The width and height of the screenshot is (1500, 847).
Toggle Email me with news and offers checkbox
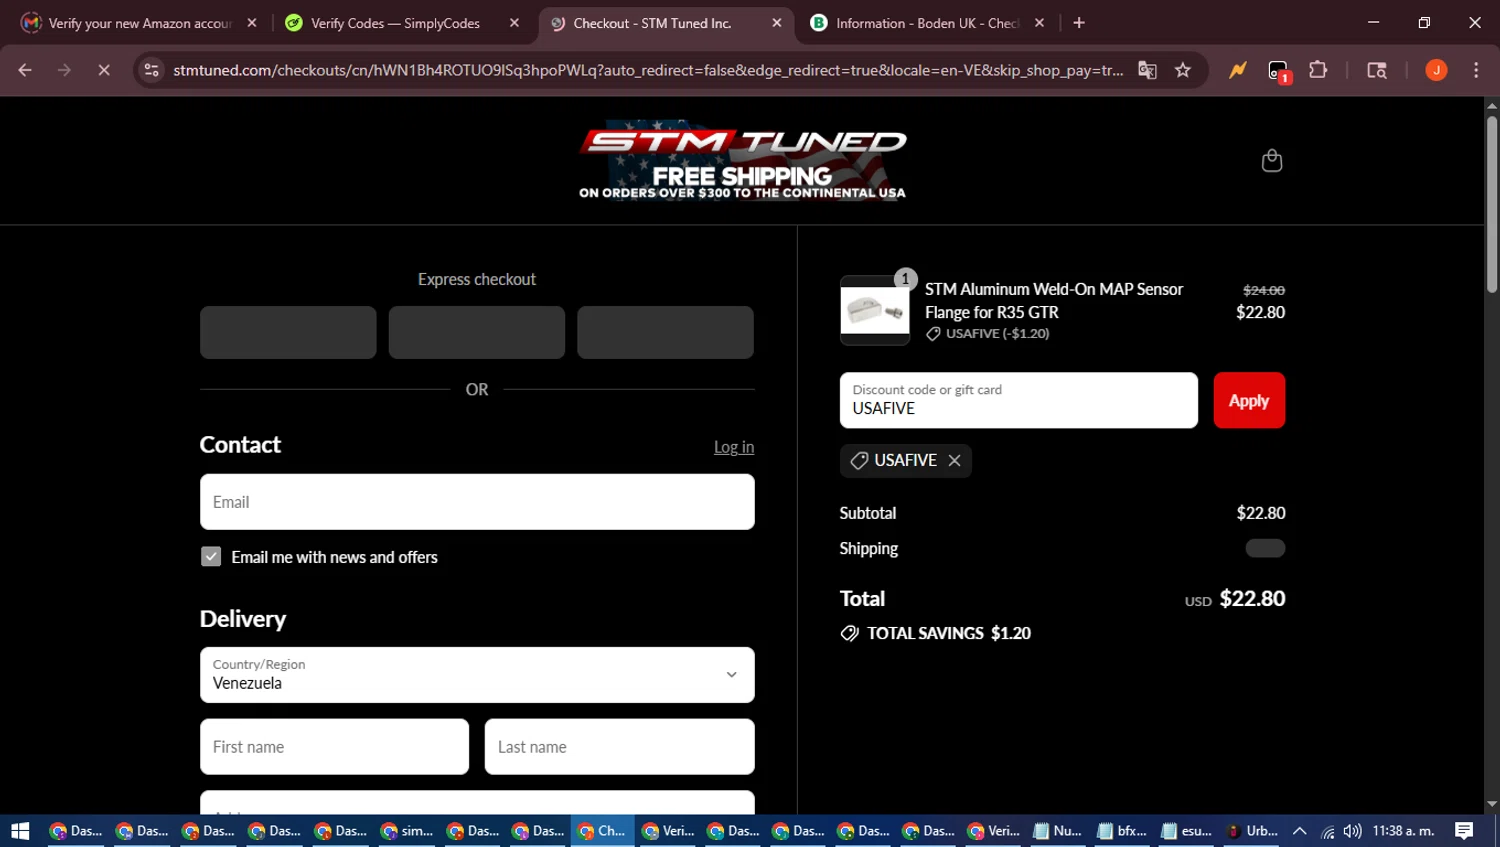point(211,557)
